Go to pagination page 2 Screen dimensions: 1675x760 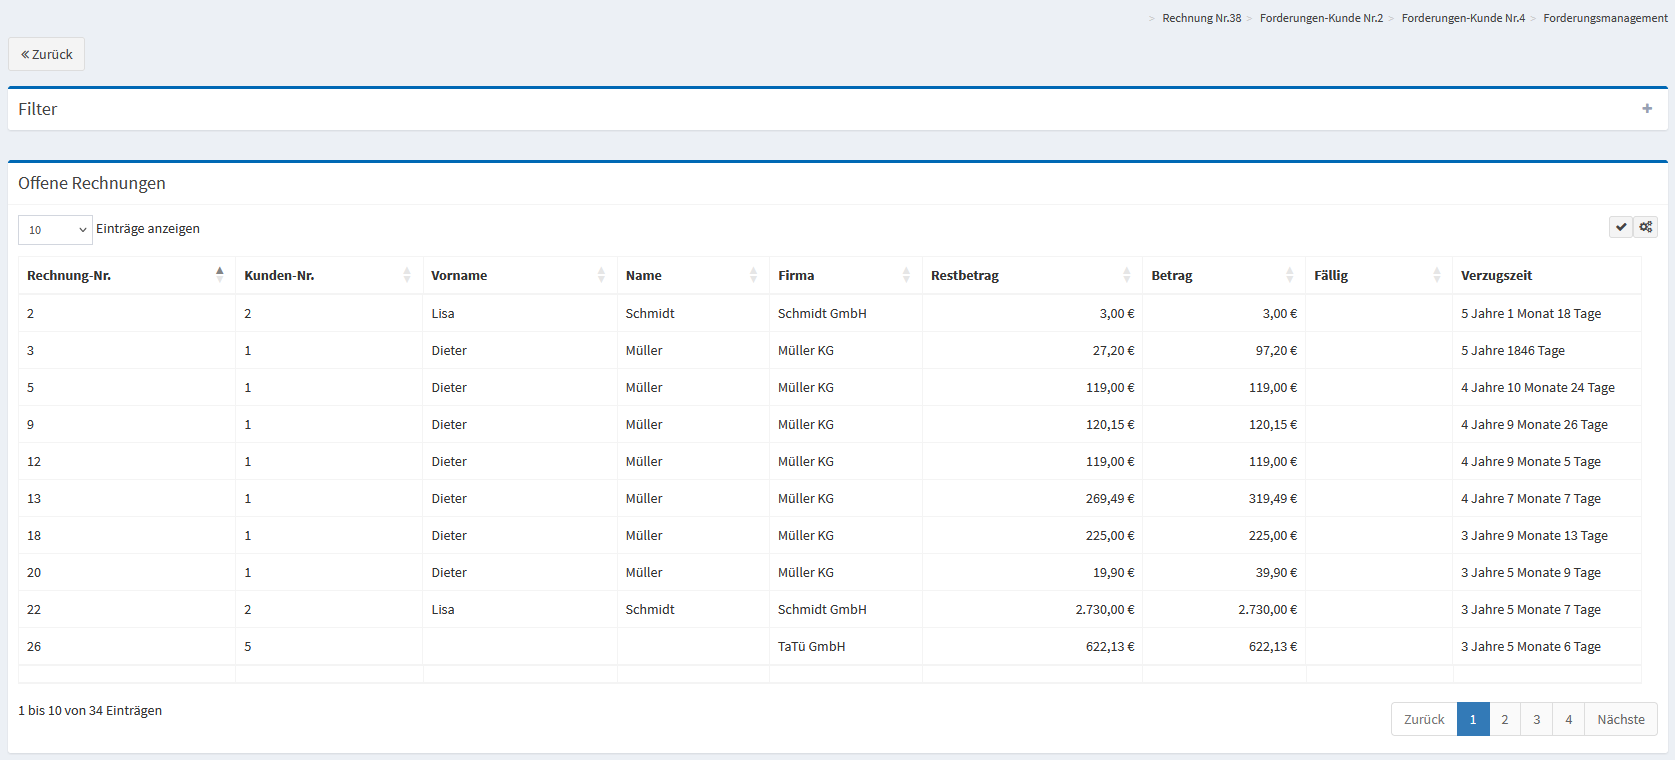[1504, 719]
